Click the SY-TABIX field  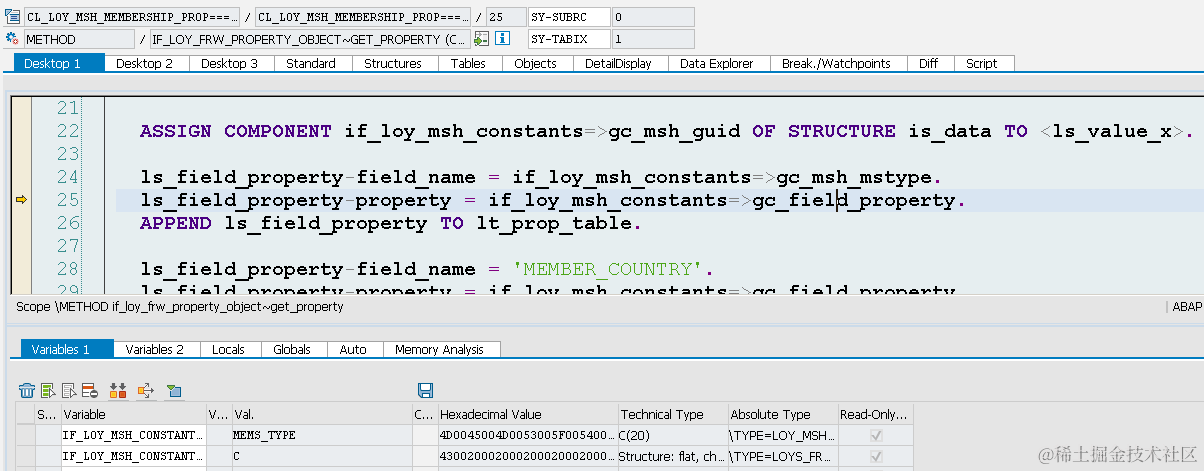[569, 39]
